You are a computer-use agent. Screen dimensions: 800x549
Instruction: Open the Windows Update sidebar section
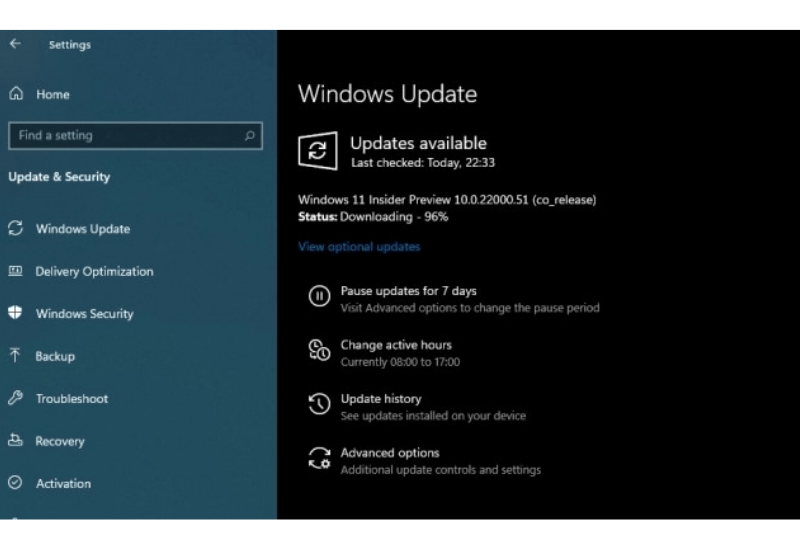tap(83, 229)
